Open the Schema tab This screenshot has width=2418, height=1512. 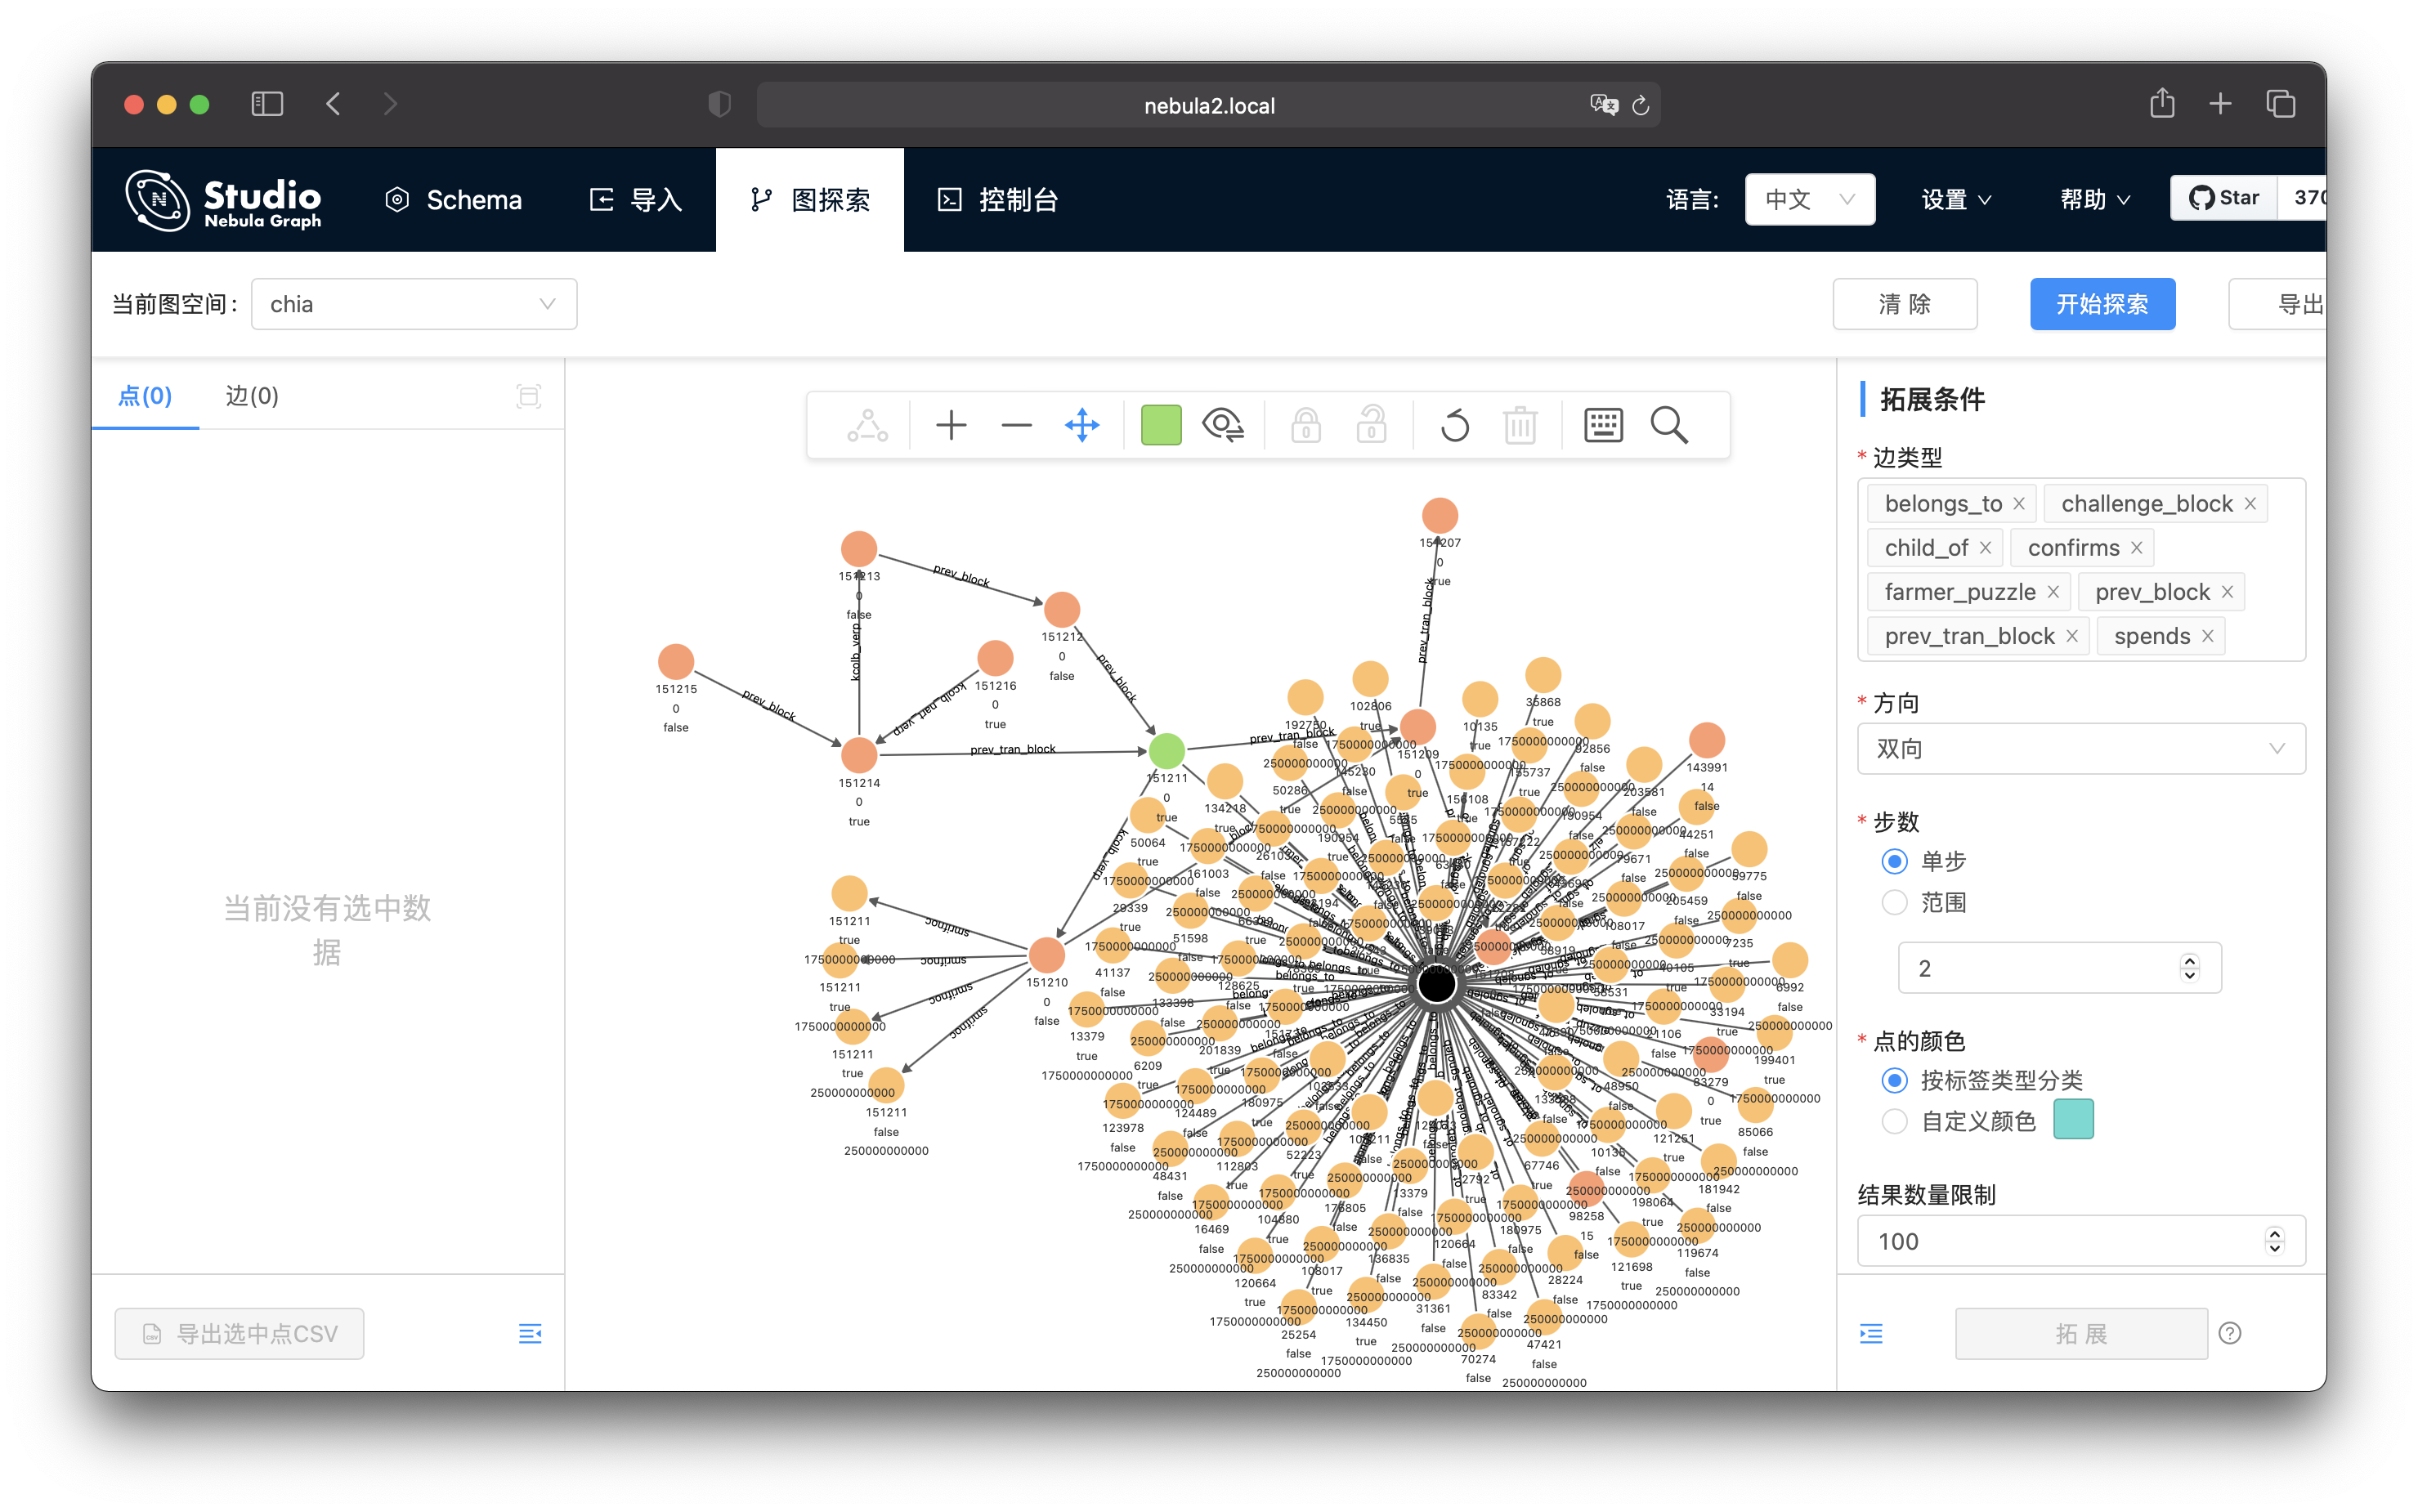pos(454,200)
